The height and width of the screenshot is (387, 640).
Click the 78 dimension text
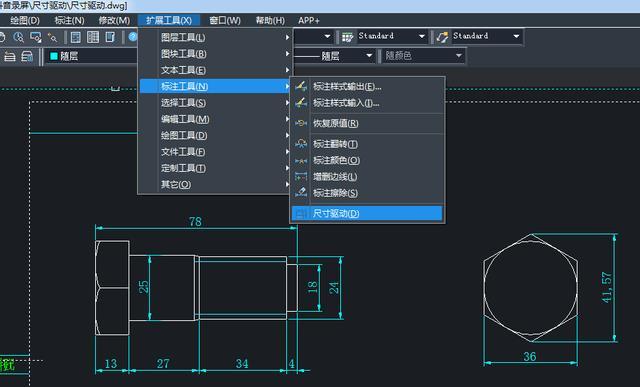pos(195,221)
